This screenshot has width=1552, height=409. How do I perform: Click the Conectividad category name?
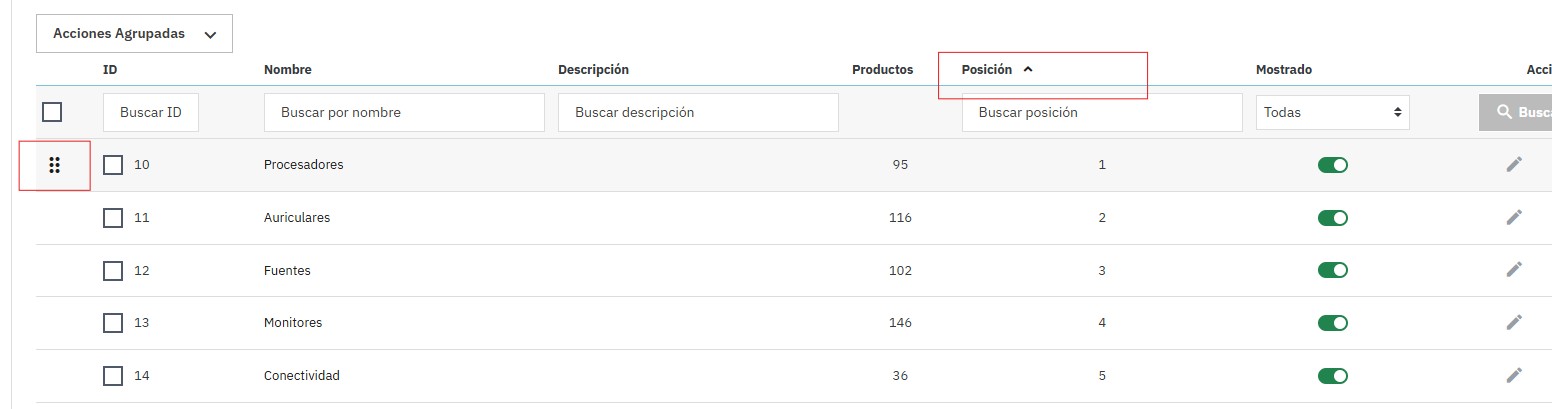pos(301,375)
